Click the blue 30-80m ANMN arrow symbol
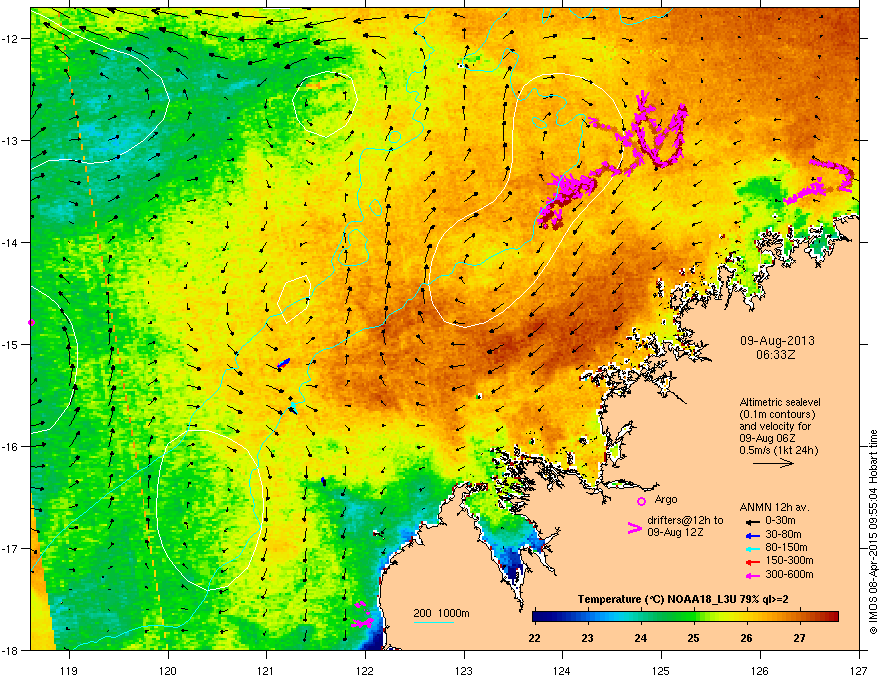 coord(751,535)
